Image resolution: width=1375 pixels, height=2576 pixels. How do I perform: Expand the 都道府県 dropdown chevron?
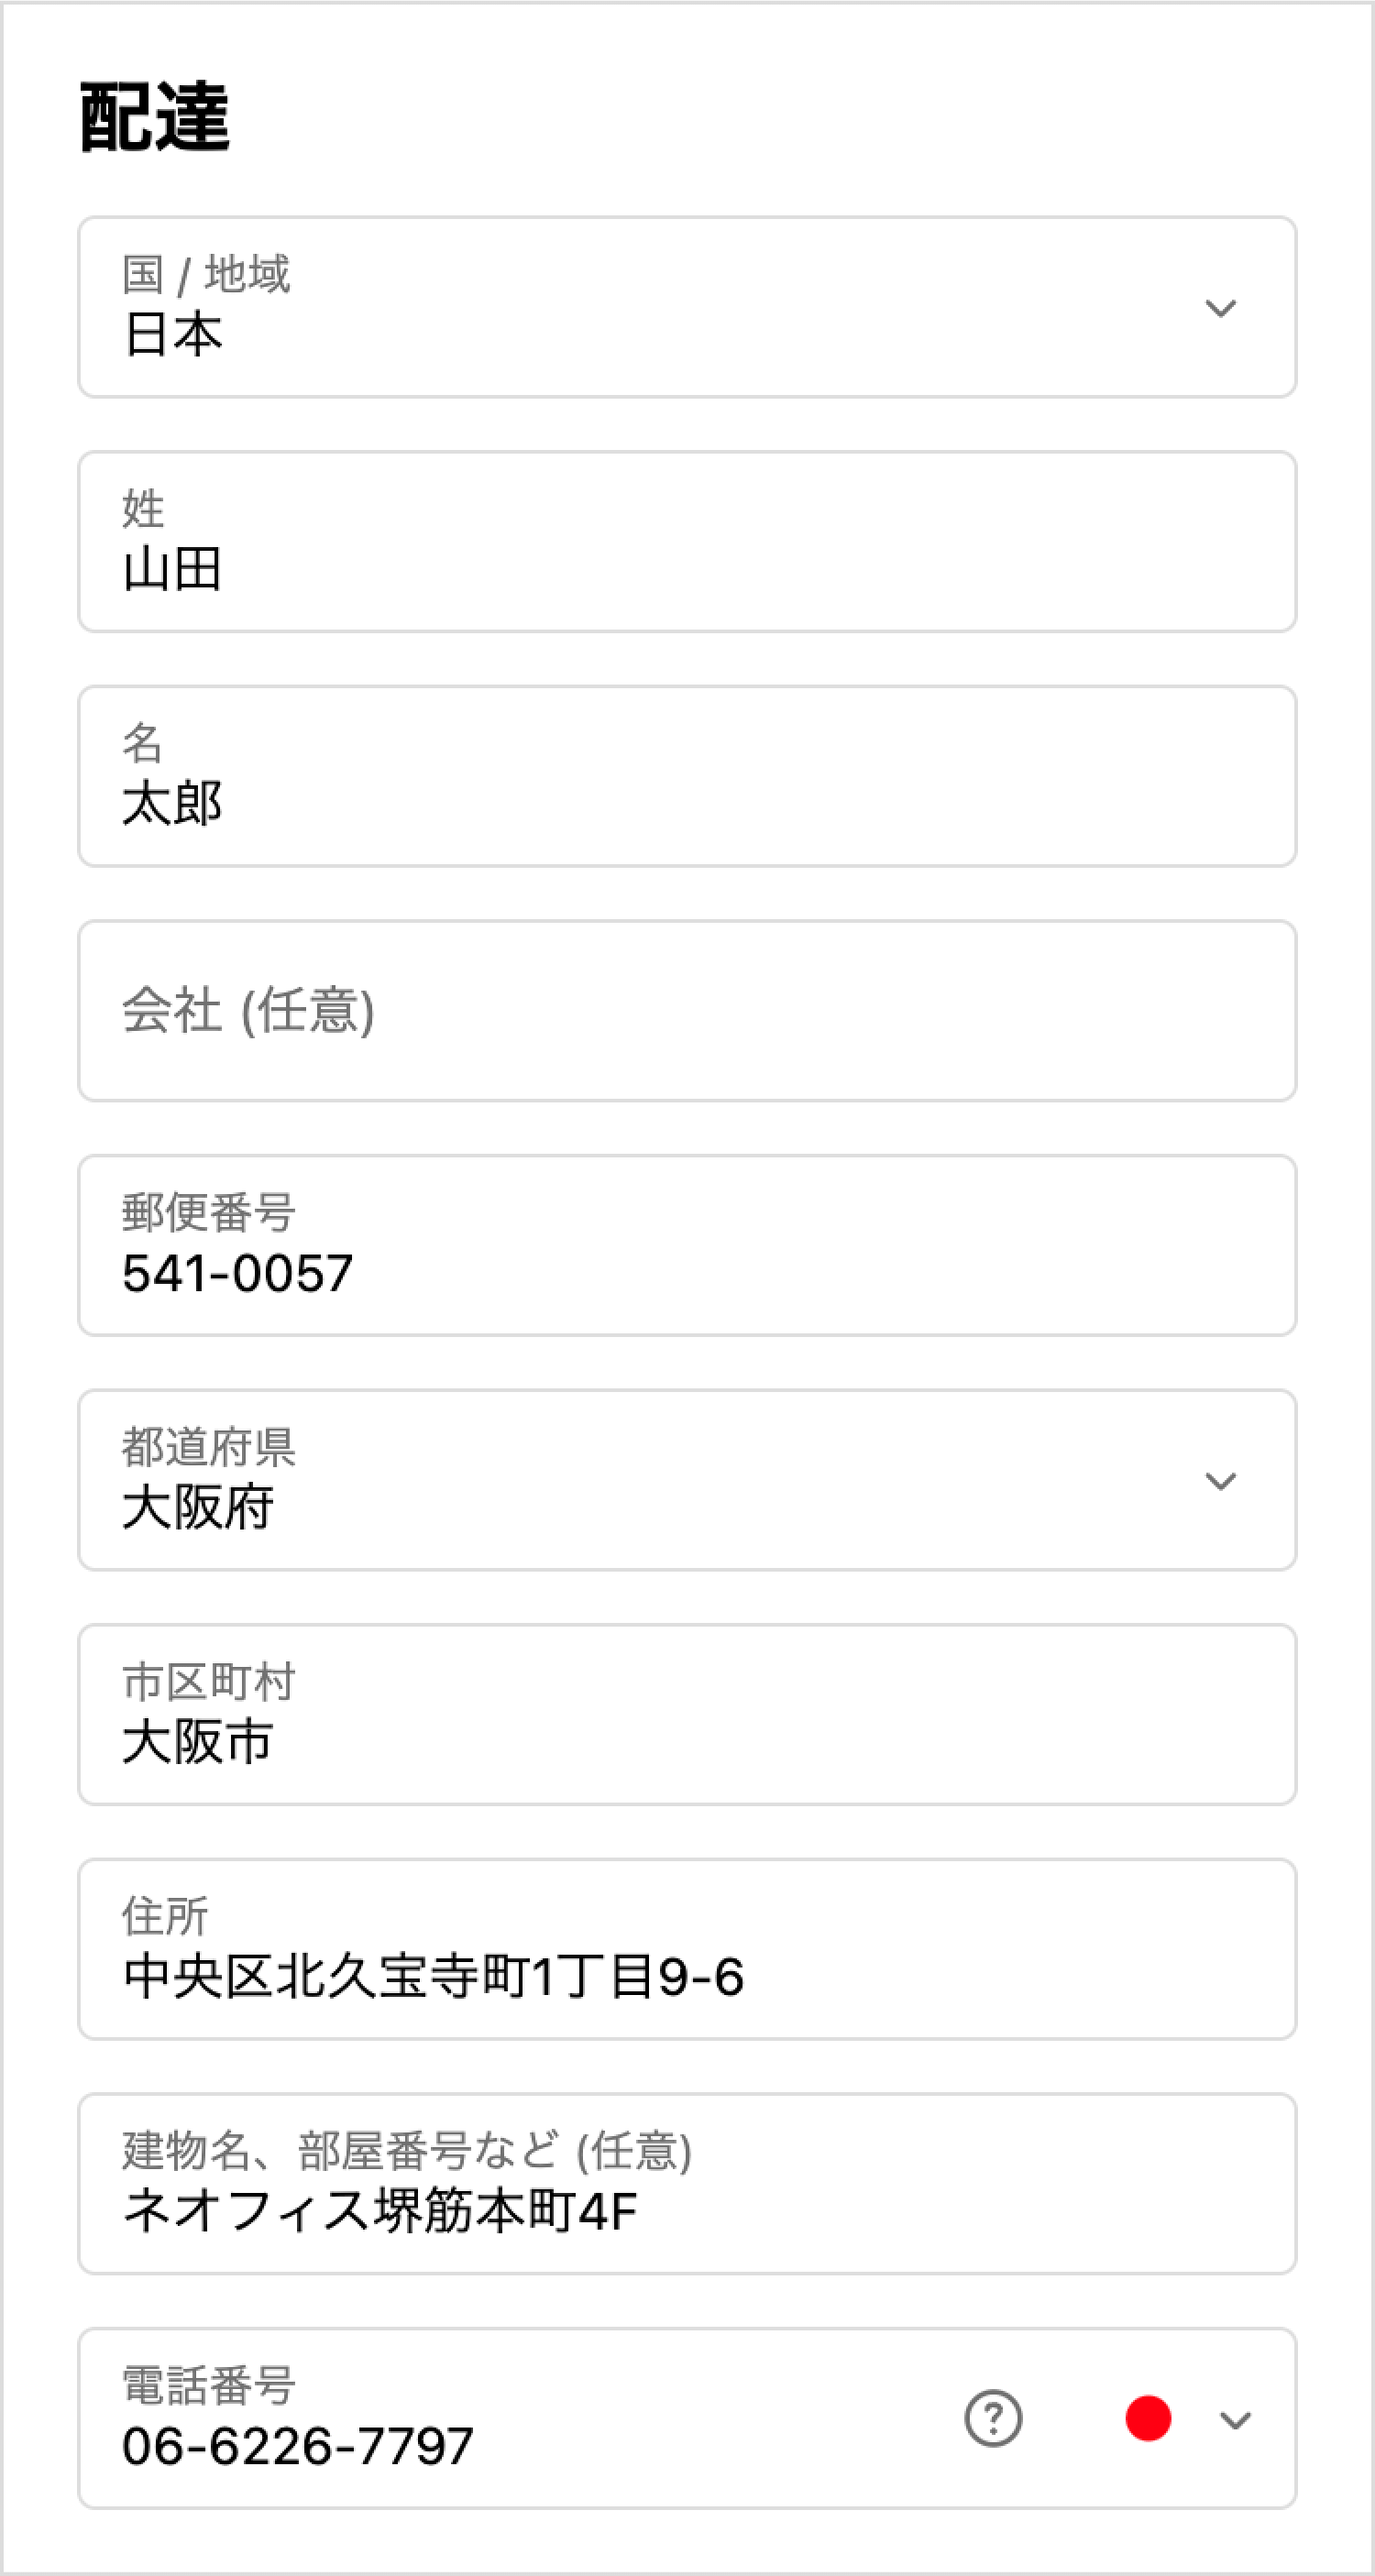pyautogui.click(x=1220, y=1481)
